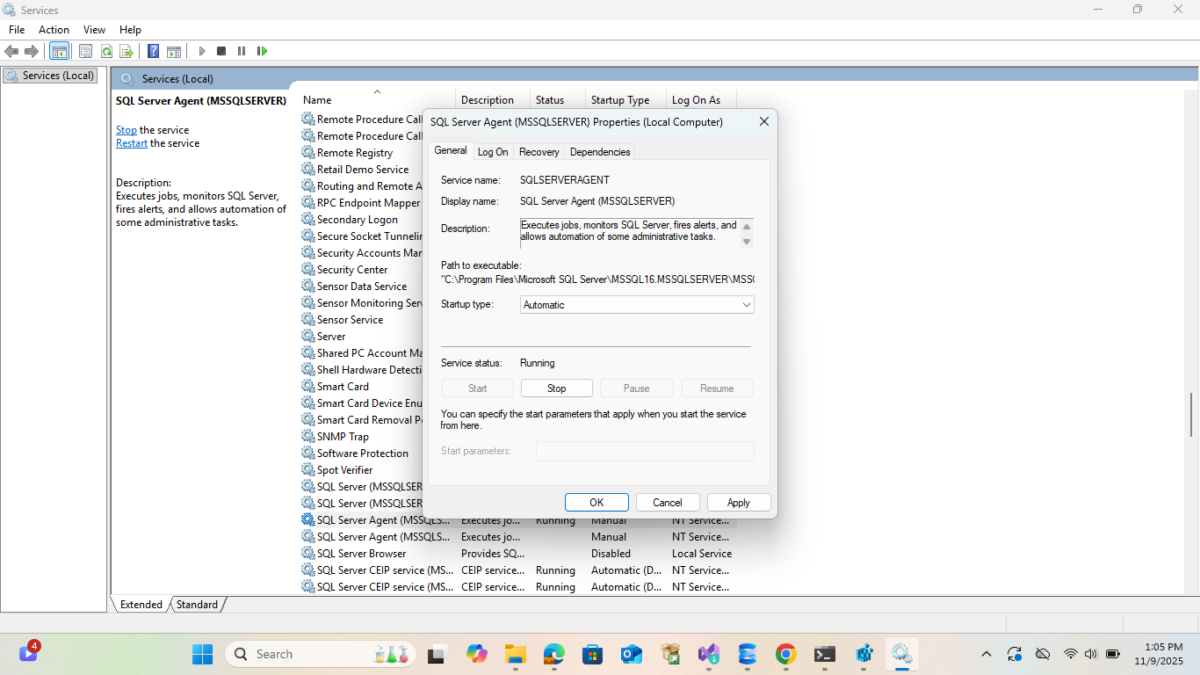Open File Explorer from the taskbar
This screenshot has height=675, width=1200.
[515, 654]
